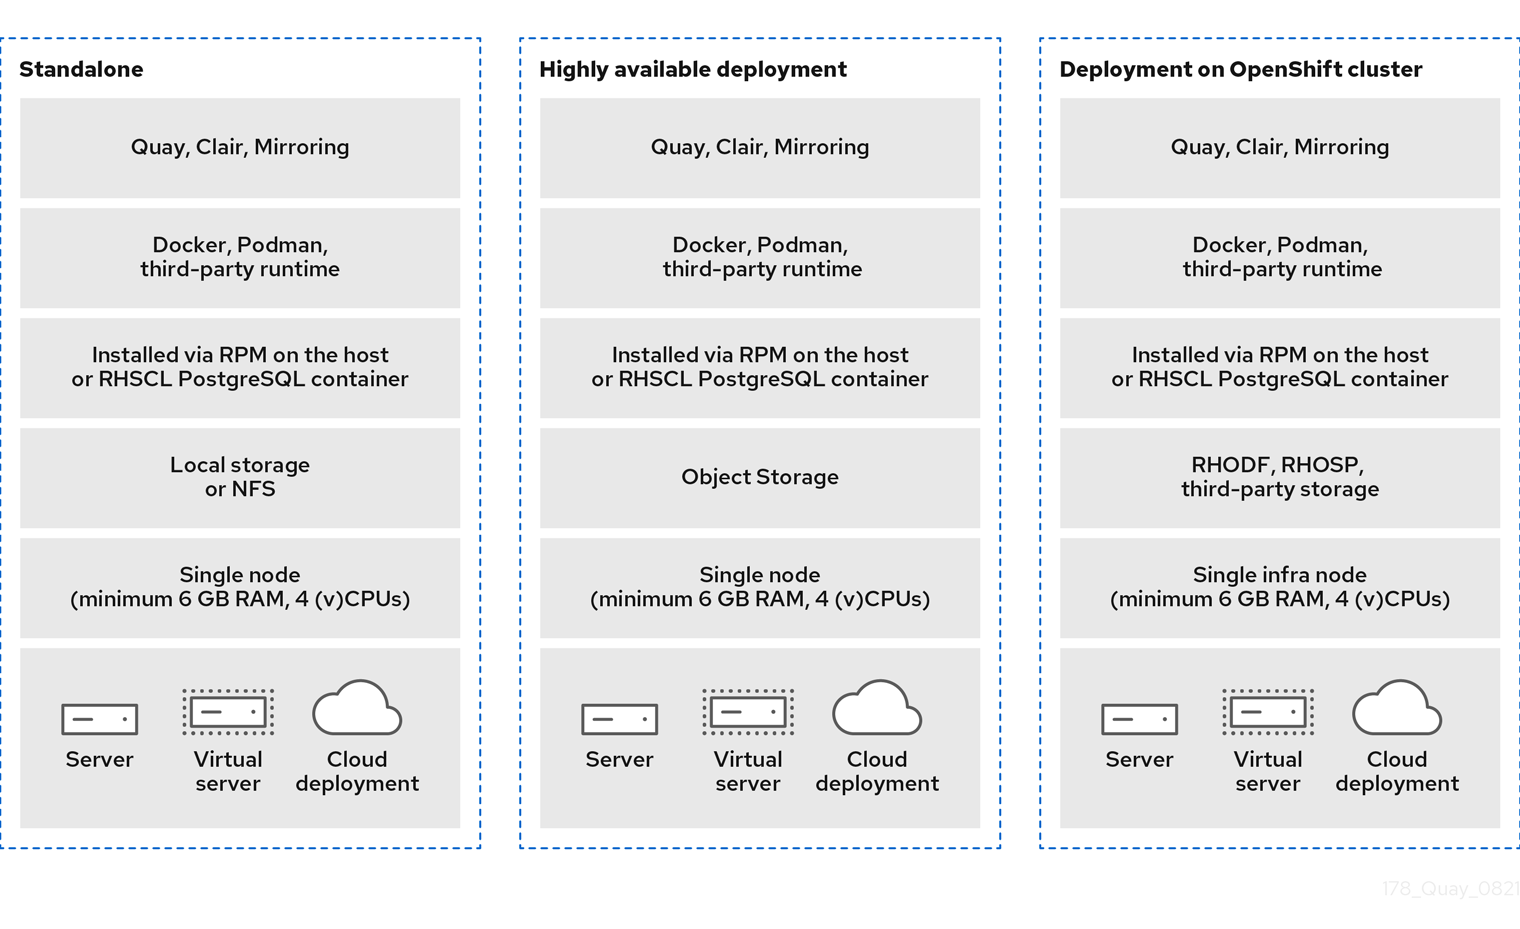Click the Cloud deployment icon in Standalone
Screen dimensions: 1520x929
pyautogui.click(x=357, y=709)
